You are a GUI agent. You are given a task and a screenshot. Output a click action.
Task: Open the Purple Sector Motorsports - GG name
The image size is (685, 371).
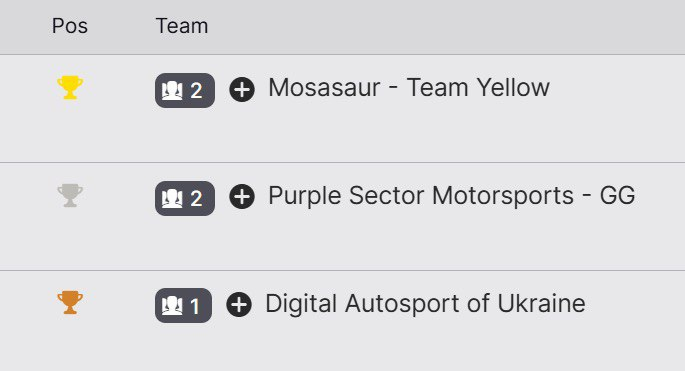pyautogui.click(x=452, y=195)
